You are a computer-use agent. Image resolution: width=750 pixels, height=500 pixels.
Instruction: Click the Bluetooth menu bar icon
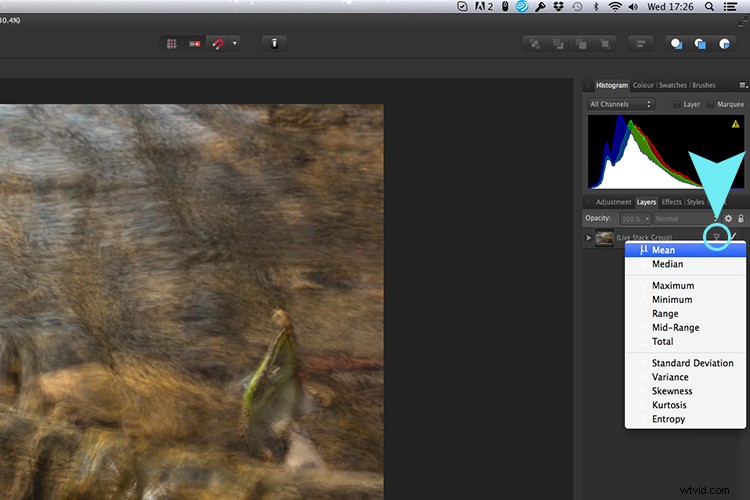tap(596, 6)
